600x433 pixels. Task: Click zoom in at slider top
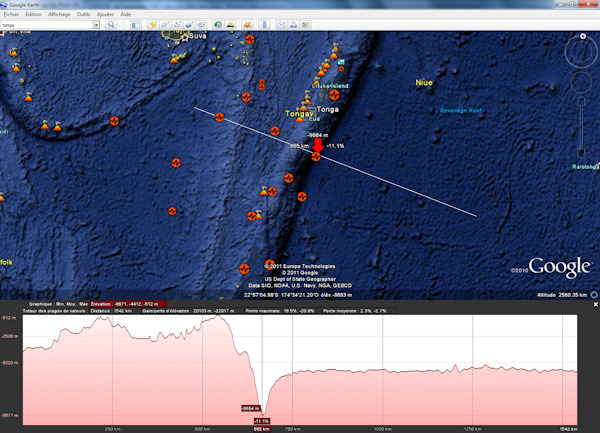pos(581,100)
